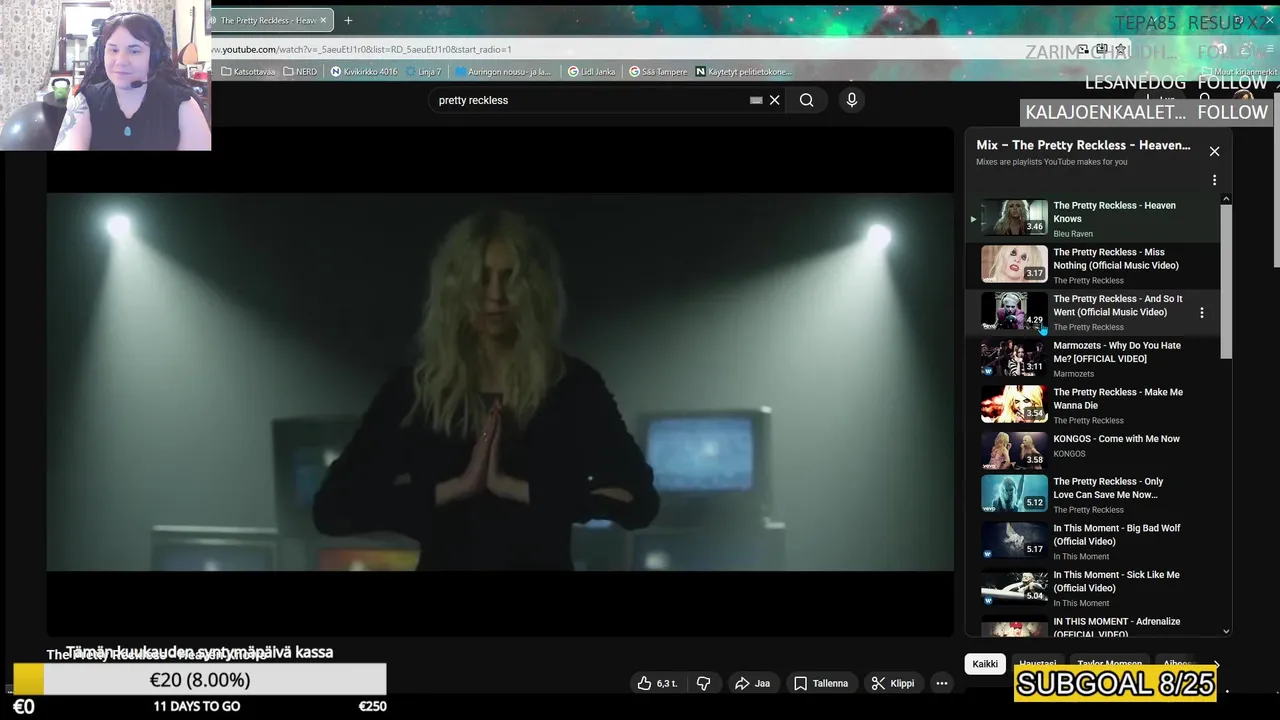Open the on-screen keyboard icon in search box
Viewport: 1280px width, 720px height.
(756, 100)
